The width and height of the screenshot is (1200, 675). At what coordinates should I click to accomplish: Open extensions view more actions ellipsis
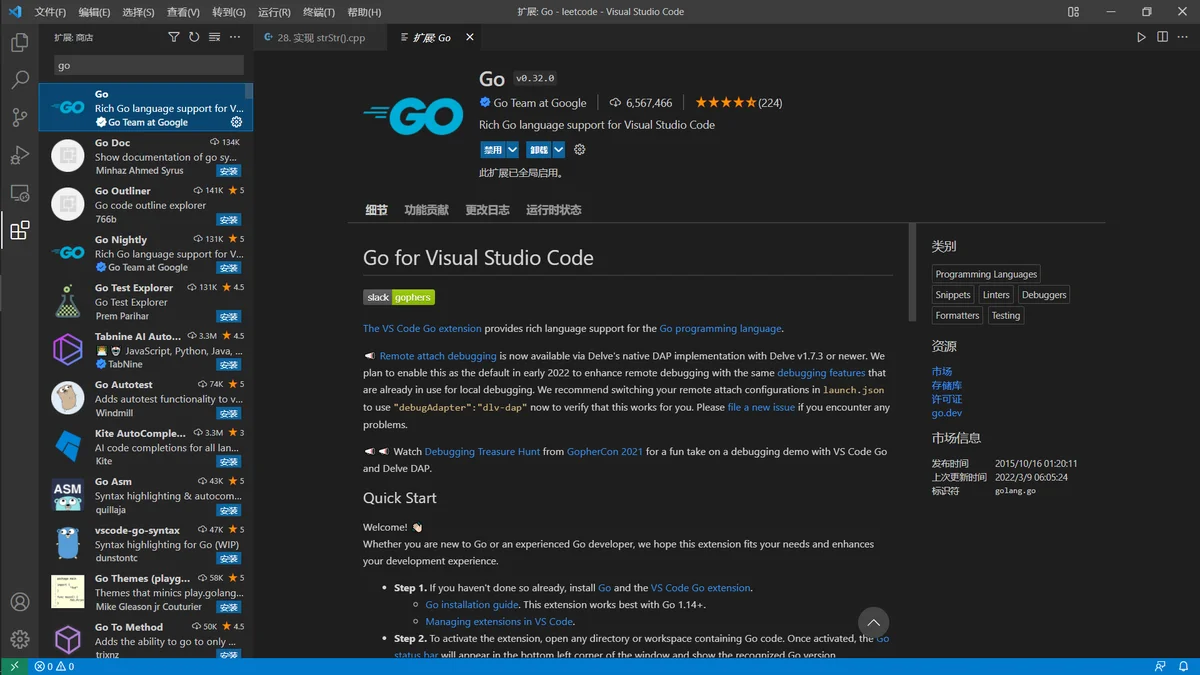(x=235, y=37)
